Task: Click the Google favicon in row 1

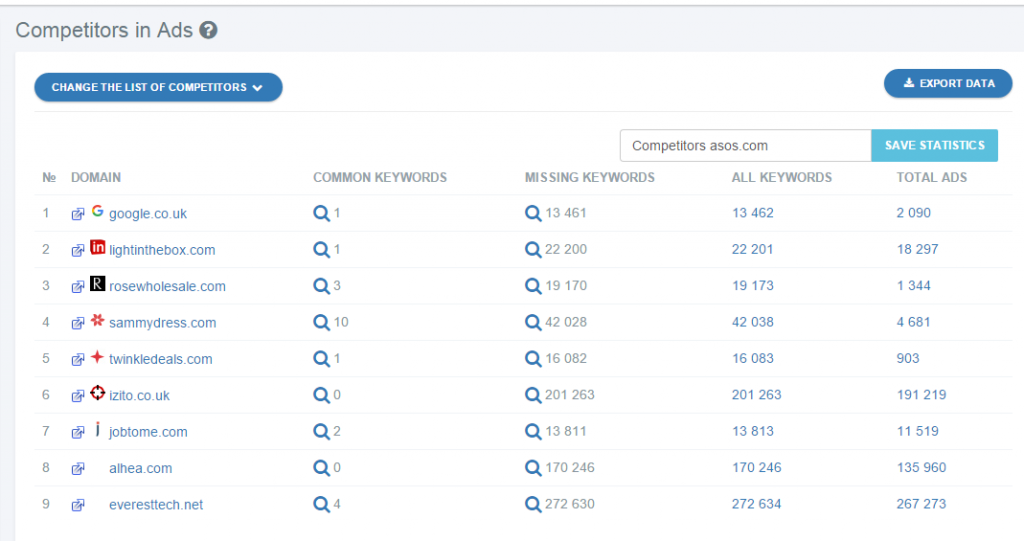Action: [x=97, y=211]
